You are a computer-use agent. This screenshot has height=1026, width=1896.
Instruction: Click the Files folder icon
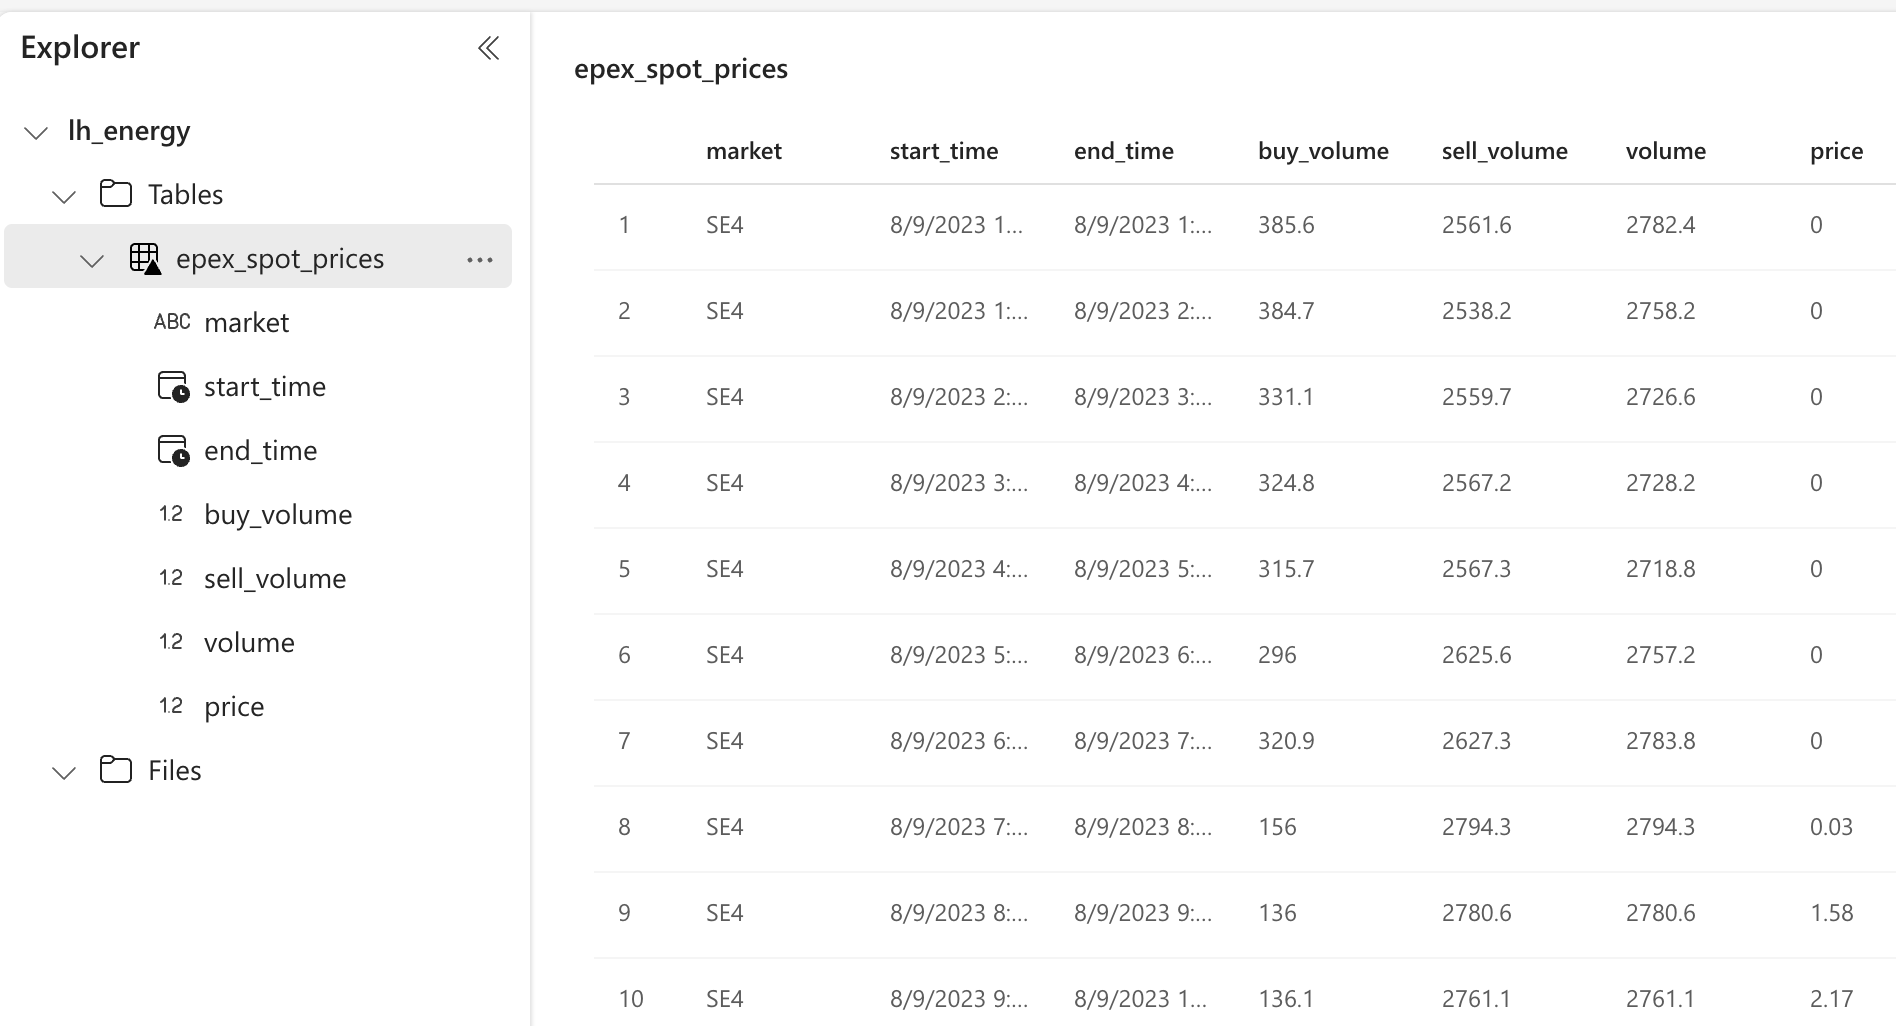[x=116, y=769]
